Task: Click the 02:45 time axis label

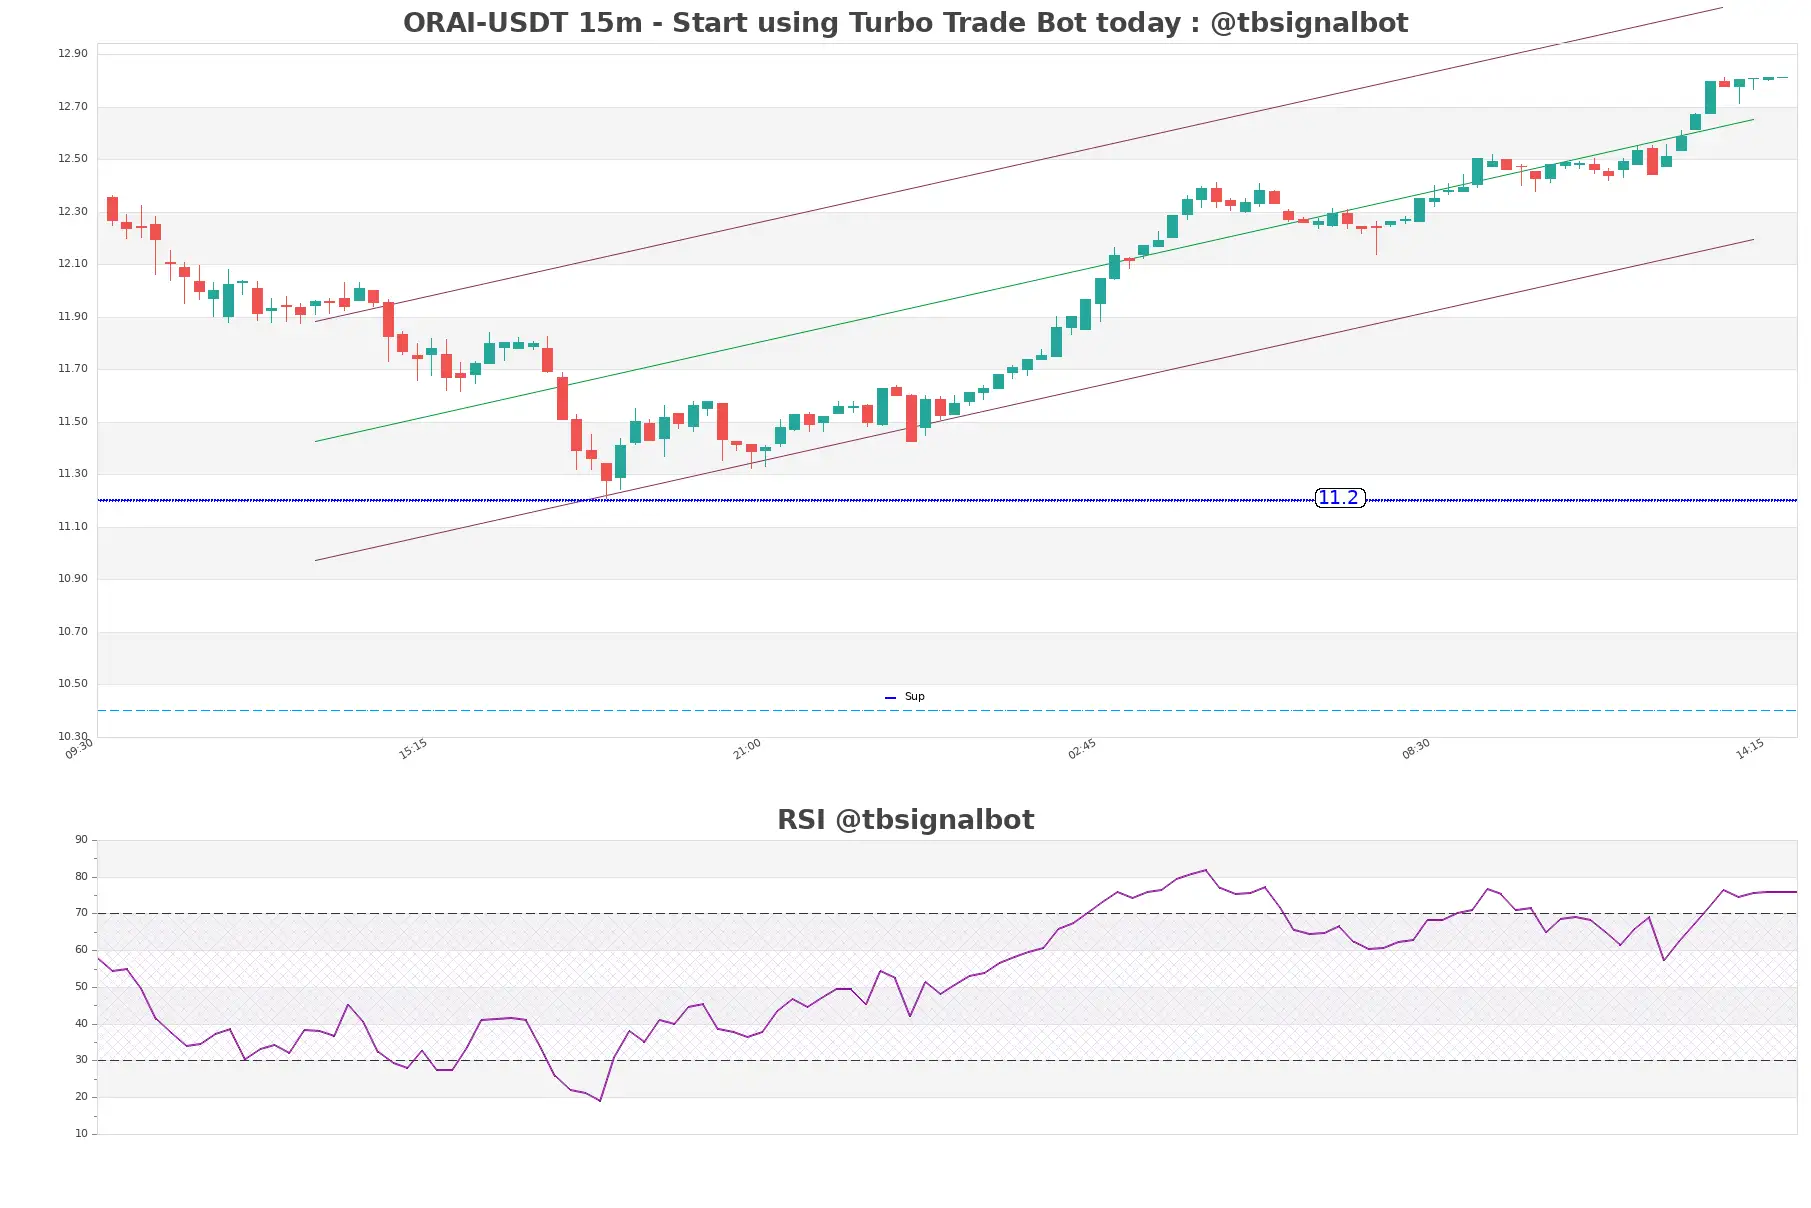Action: coord(1082,749)
